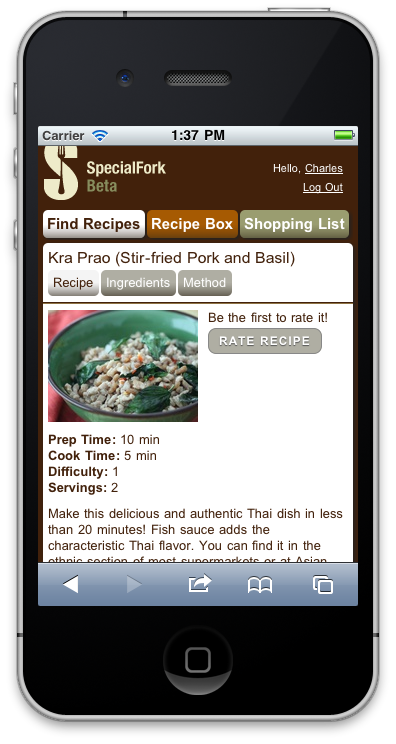Open the Safari share action icon
Image resolution: width=396 pixels, height=744 pixels.
[200, 583]
